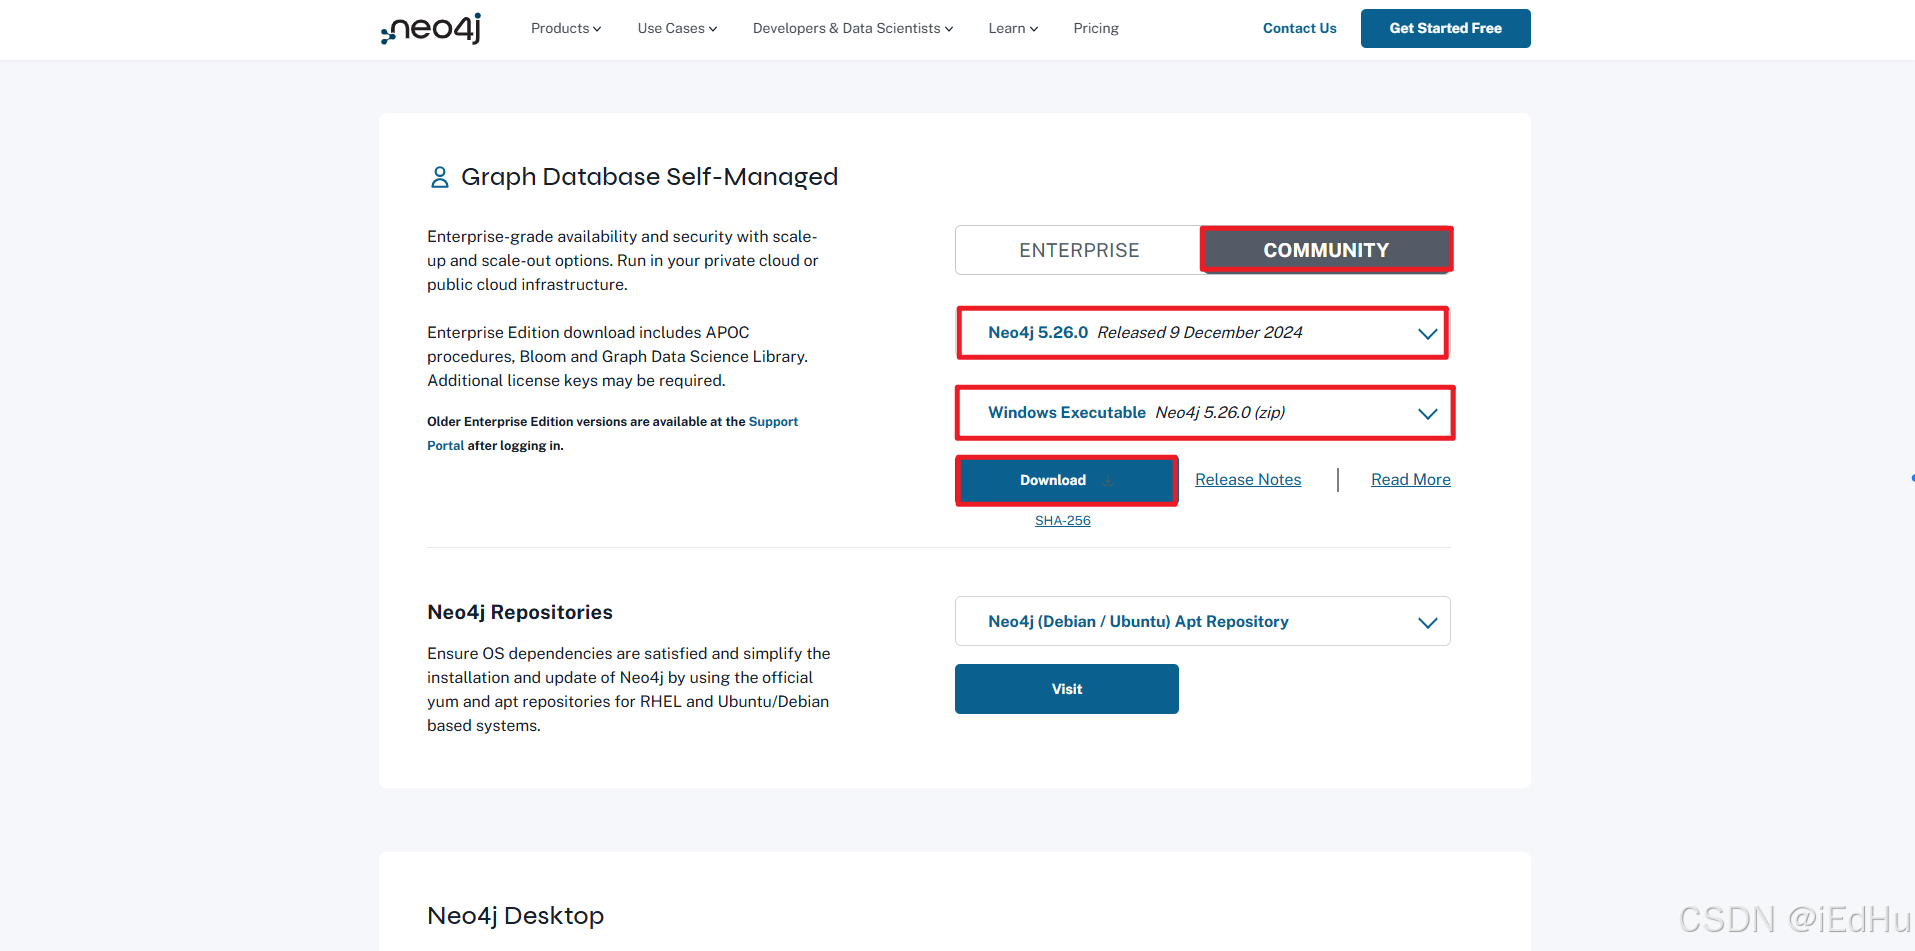This screenshot has width=1915, height=951.
Task: Click the user icon beside Graph Database Self-Managed
Action: 439,177
